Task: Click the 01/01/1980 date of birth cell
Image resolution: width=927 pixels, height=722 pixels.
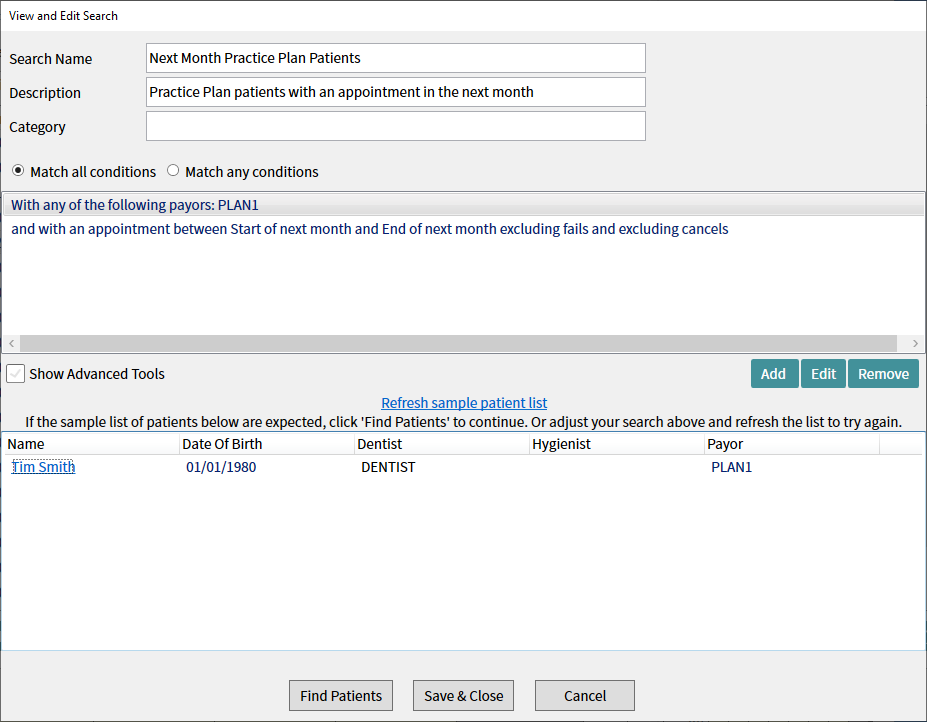Action: coord(221,467)
